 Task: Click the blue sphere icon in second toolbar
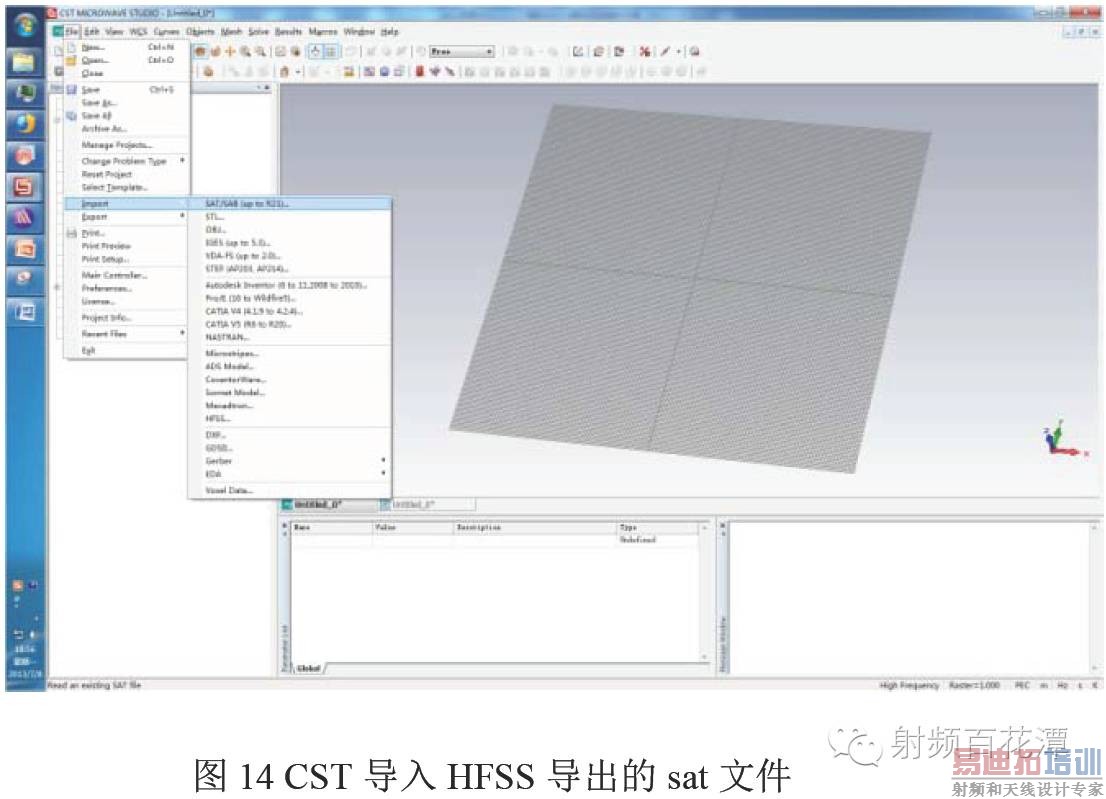pos(385,71)
